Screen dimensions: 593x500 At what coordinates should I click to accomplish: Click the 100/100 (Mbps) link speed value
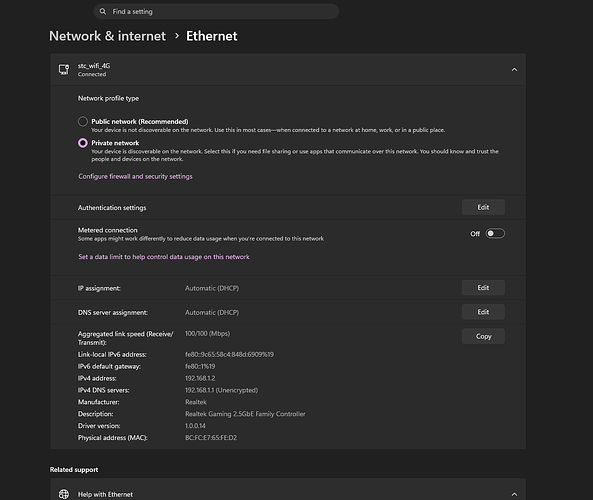tap(207, 334)
